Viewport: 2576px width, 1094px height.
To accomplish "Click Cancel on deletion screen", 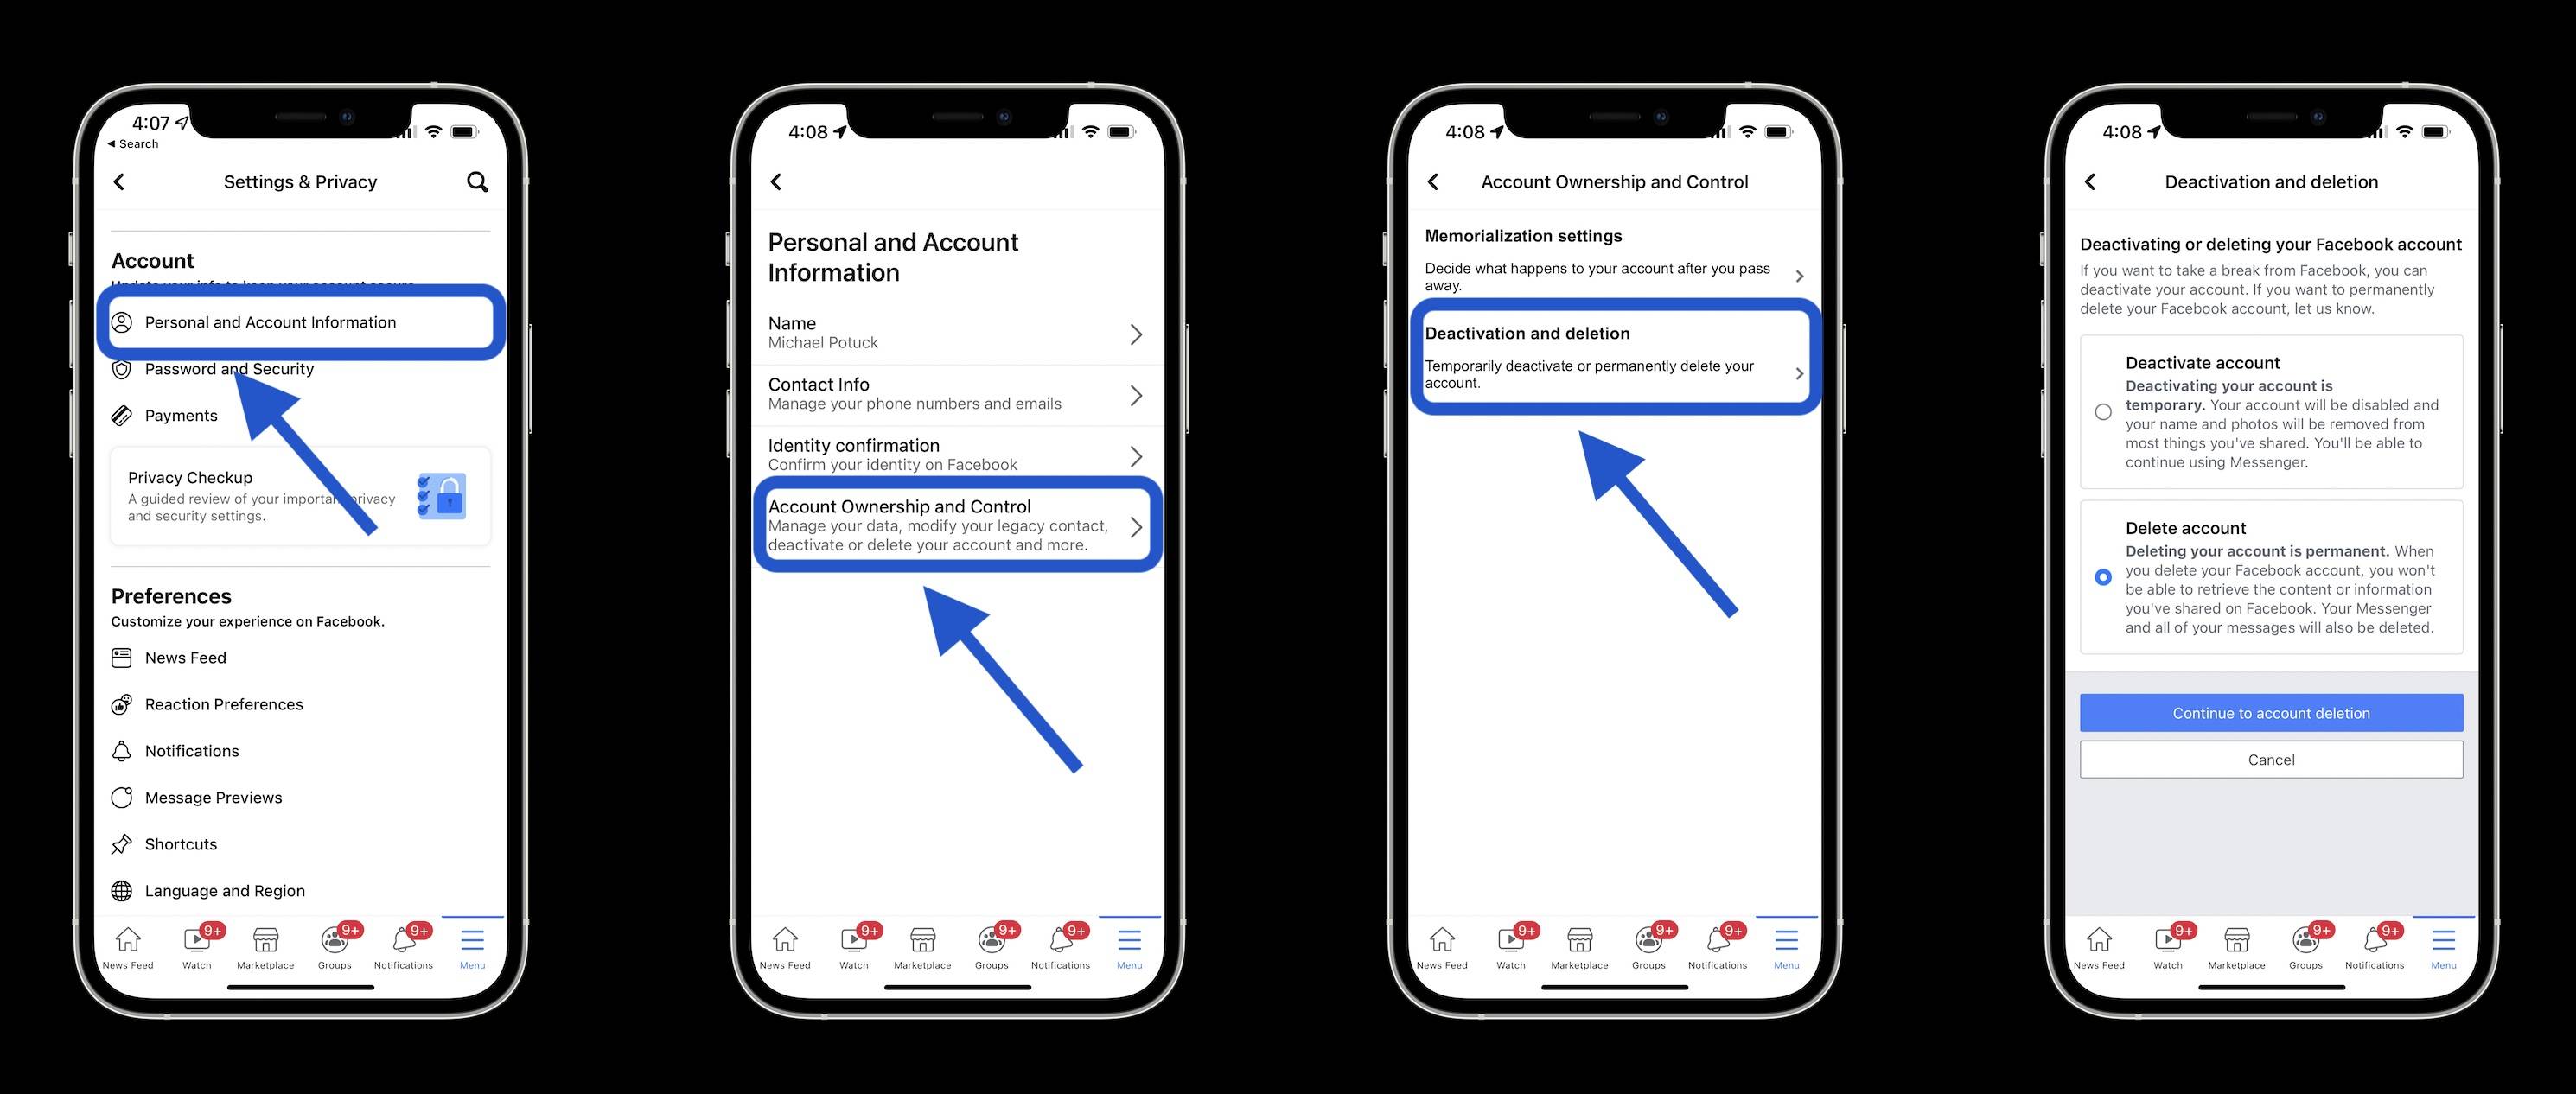I will coord(2271,759).
